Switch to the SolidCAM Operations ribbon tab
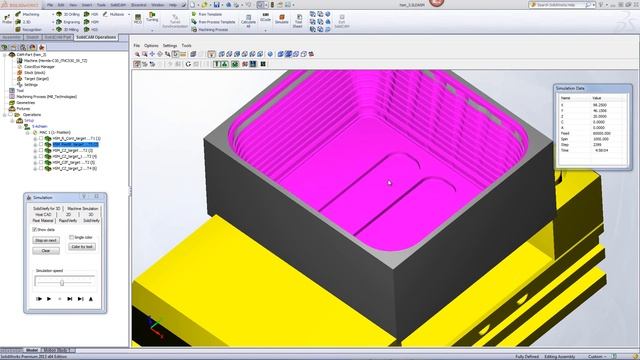The width and height of the screenshot is (640, 360). click(96, 37)
